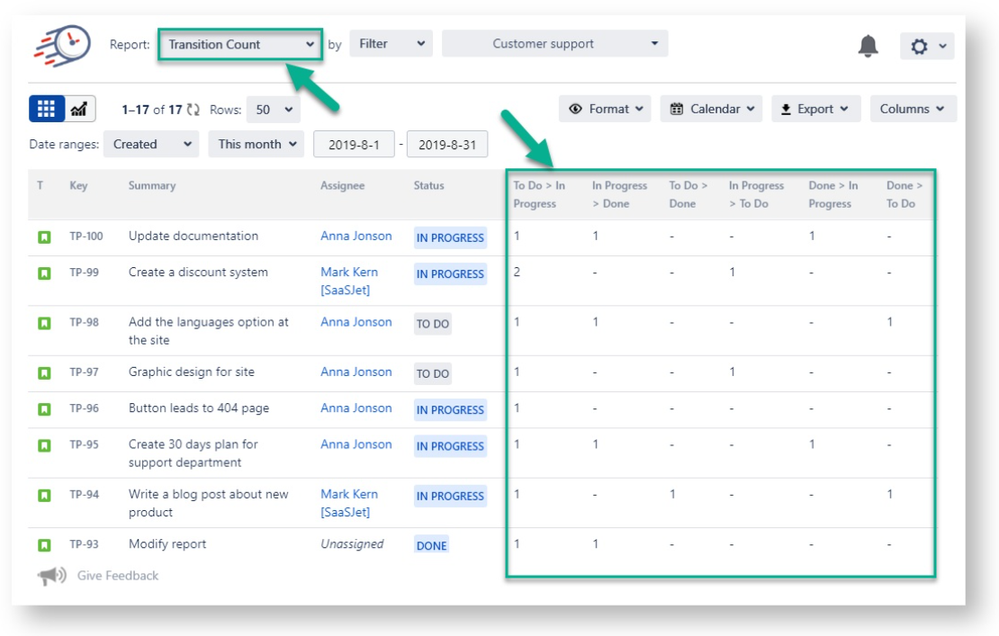Click the Unassigned assignee for TP-93
Image resolution: width=999 pixels, height=636 pixels.
[352, 544]
